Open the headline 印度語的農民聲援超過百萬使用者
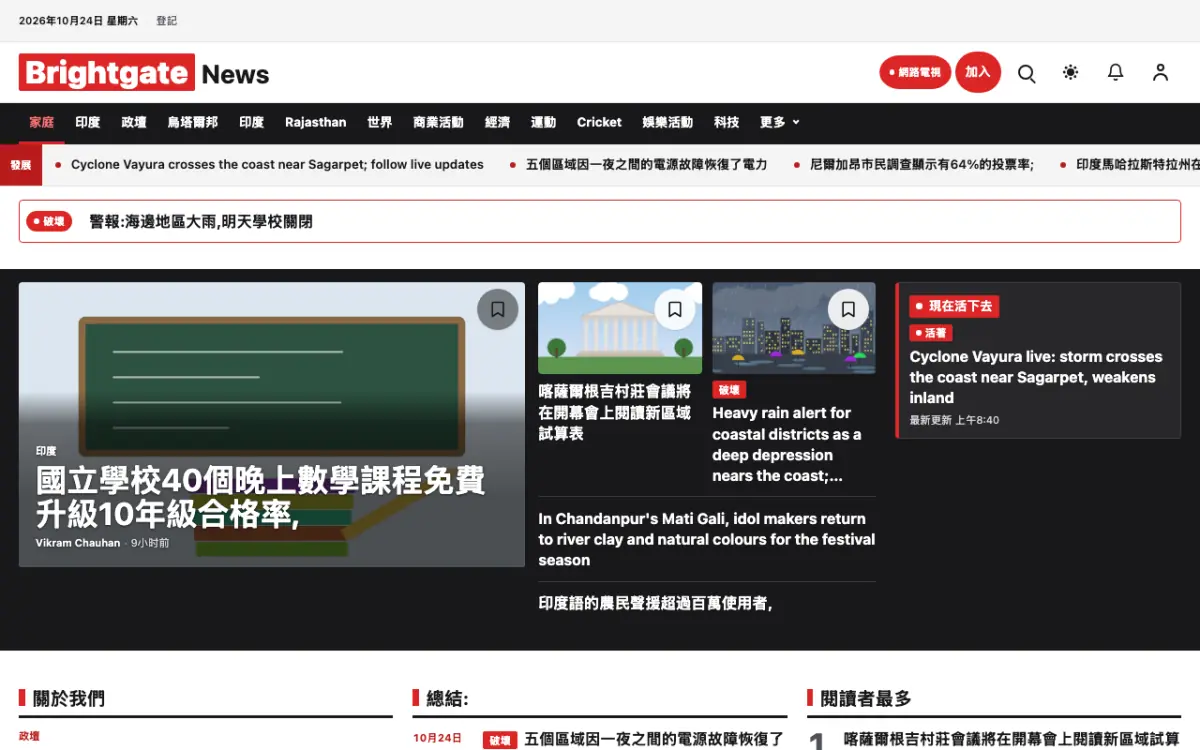1200x750 pixels. click(655, 603)
